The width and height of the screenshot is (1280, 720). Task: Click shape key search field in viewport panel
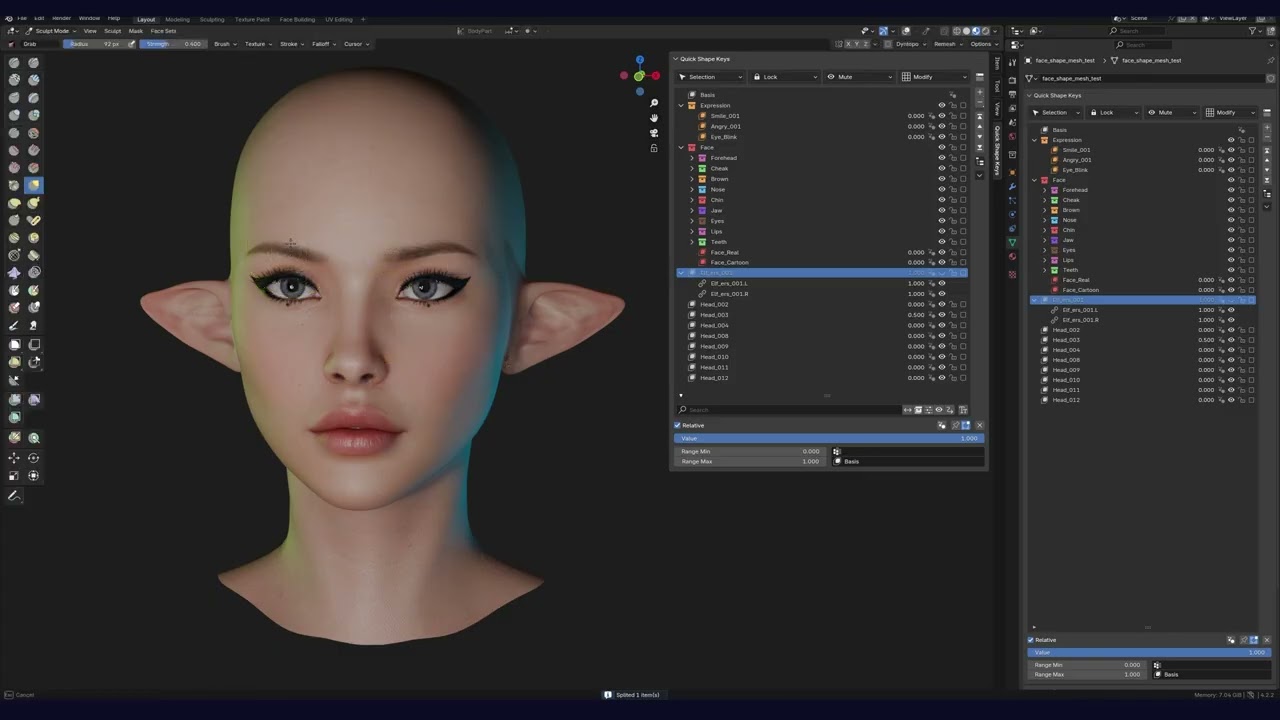(x=789, y=410)
